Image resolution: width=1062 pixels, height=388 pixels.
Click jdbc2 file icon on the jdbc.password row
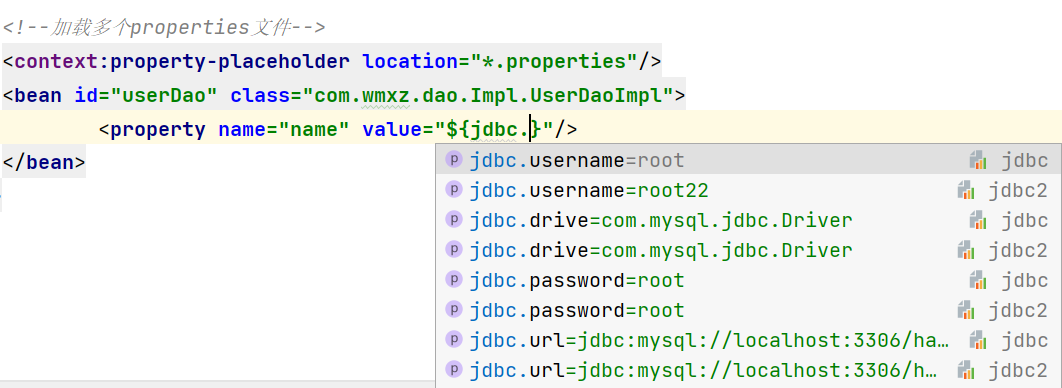(x=965, y=310)
